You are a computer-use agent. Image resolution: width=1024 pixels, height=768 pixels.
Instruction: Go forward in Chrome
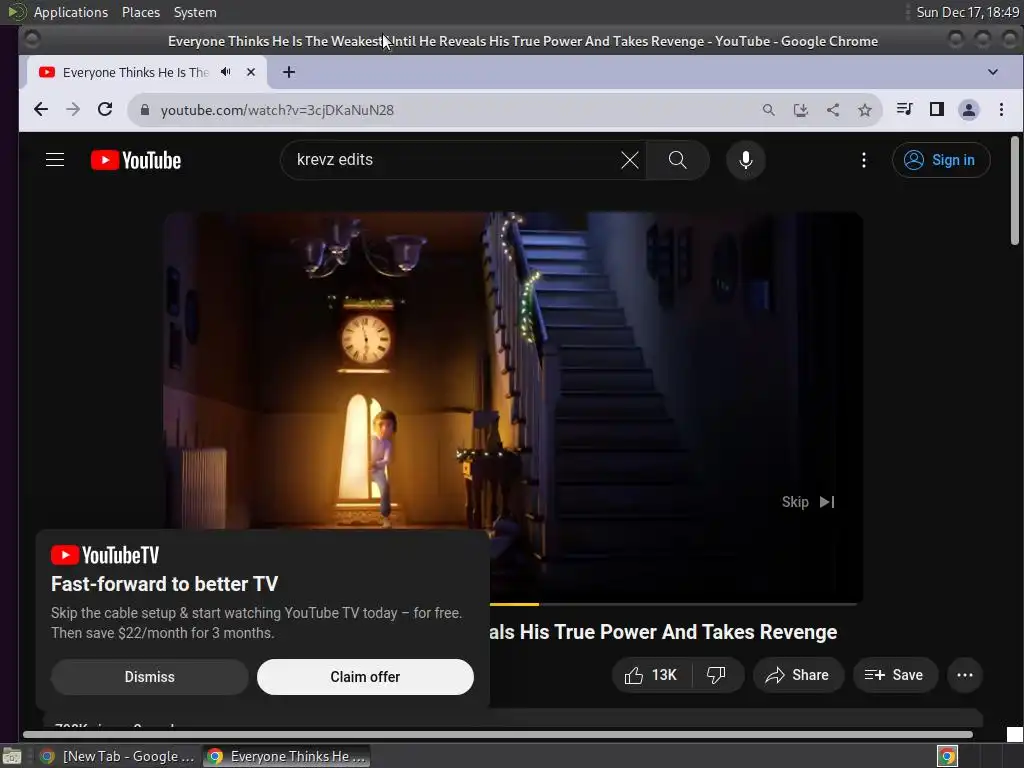(x=73, y=110)
